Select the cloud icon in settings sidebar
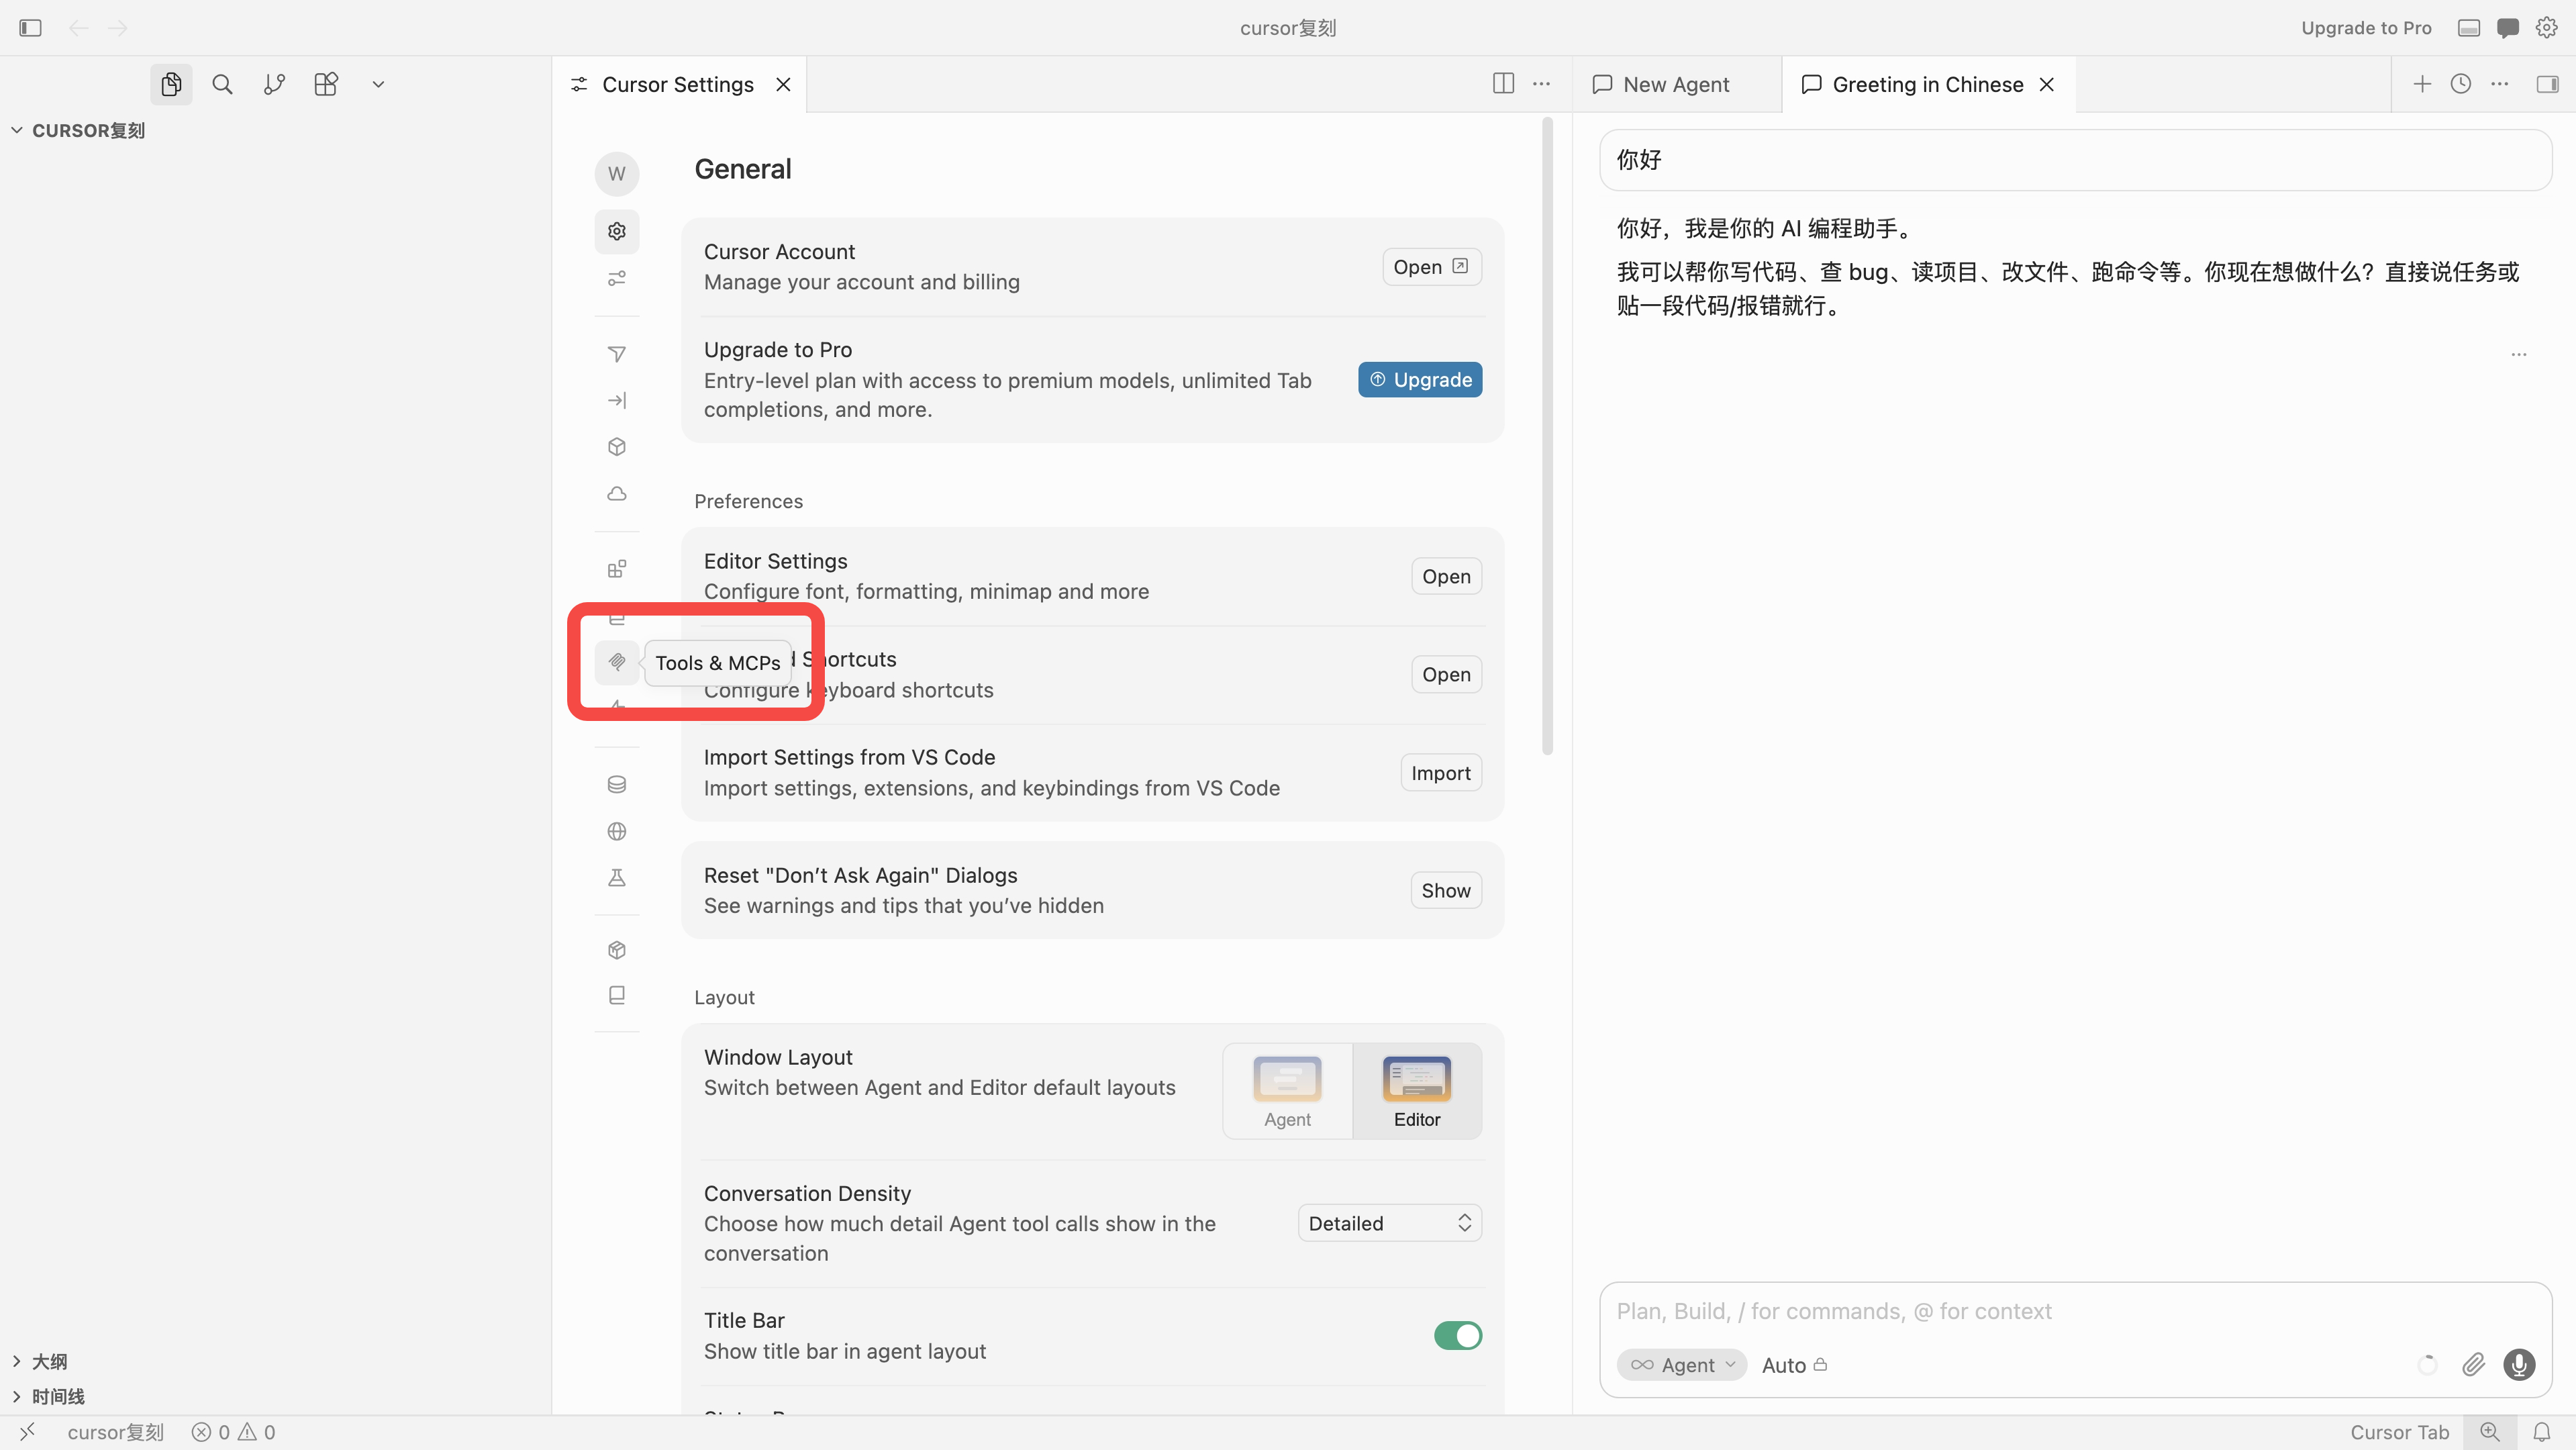Viewport: 2576px width, 1450px height. point(617,494)
